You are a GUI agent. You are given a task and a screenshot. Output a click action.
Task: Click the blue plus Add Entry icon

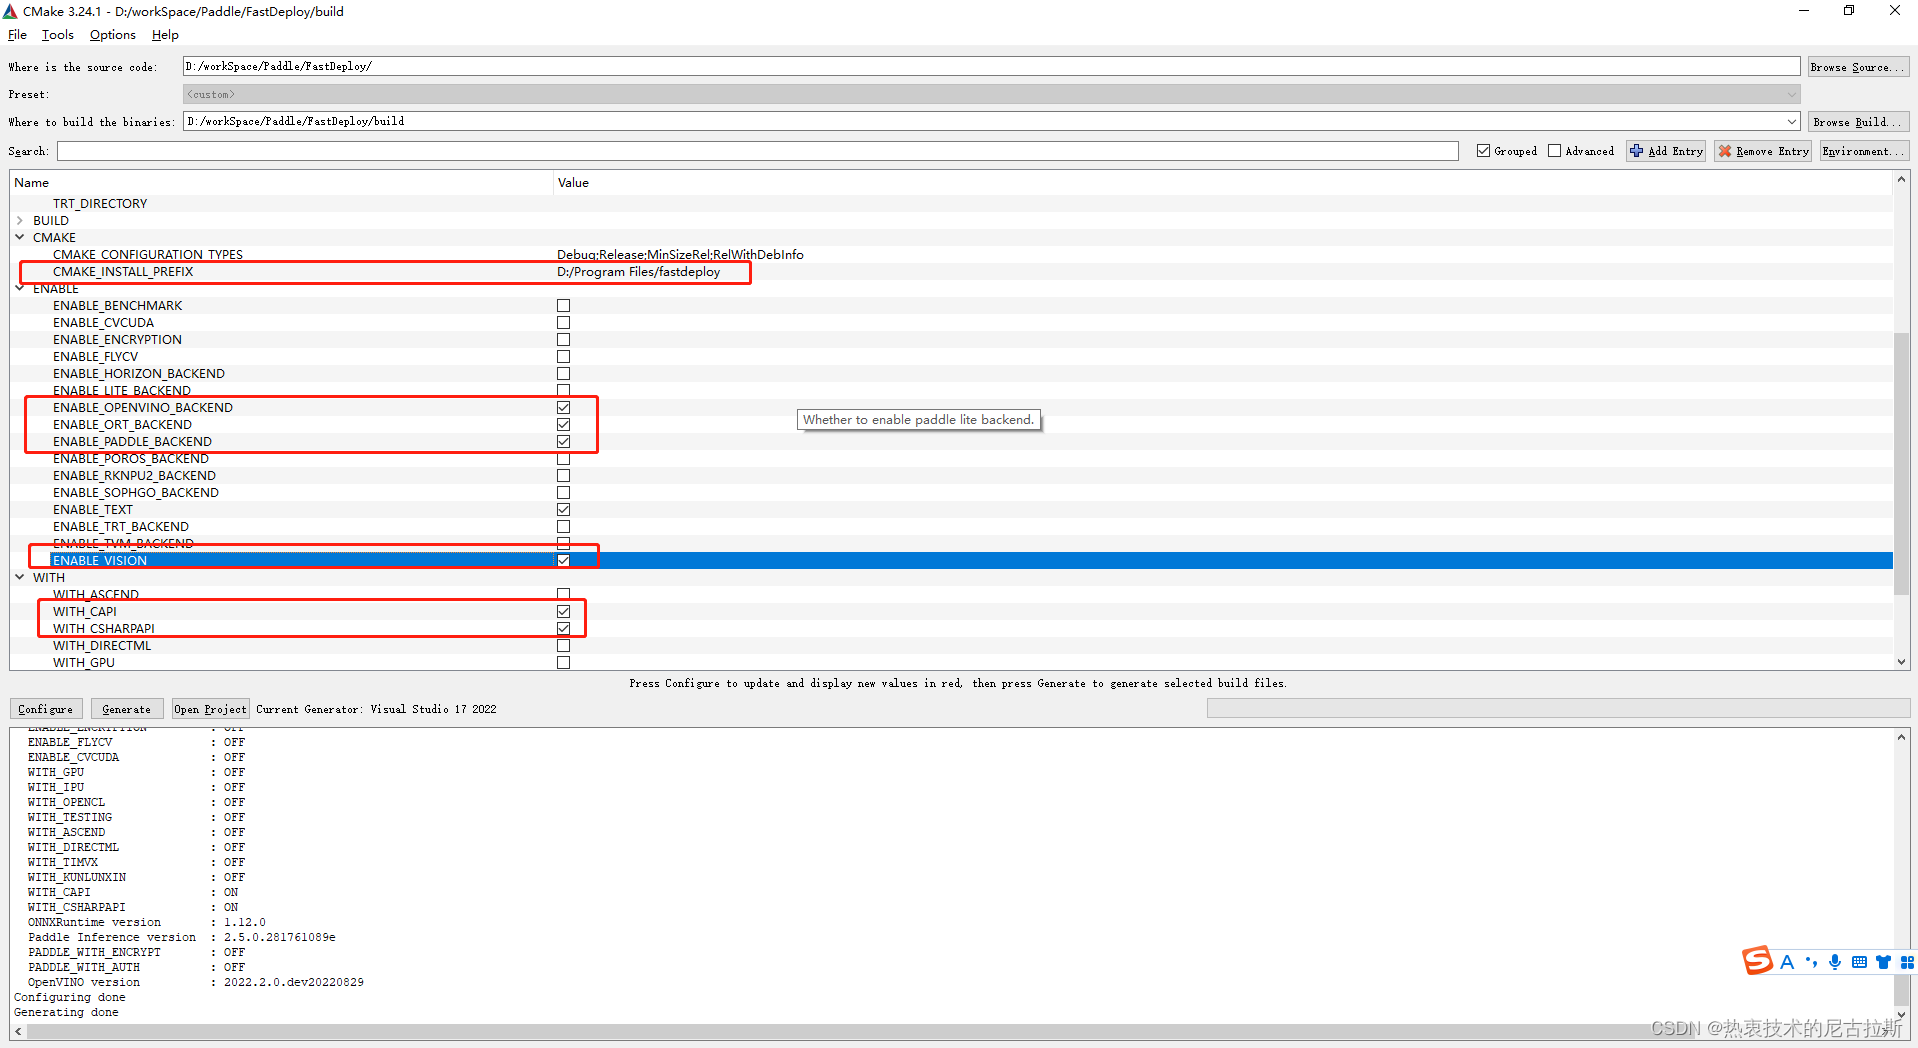(1637, 151)
